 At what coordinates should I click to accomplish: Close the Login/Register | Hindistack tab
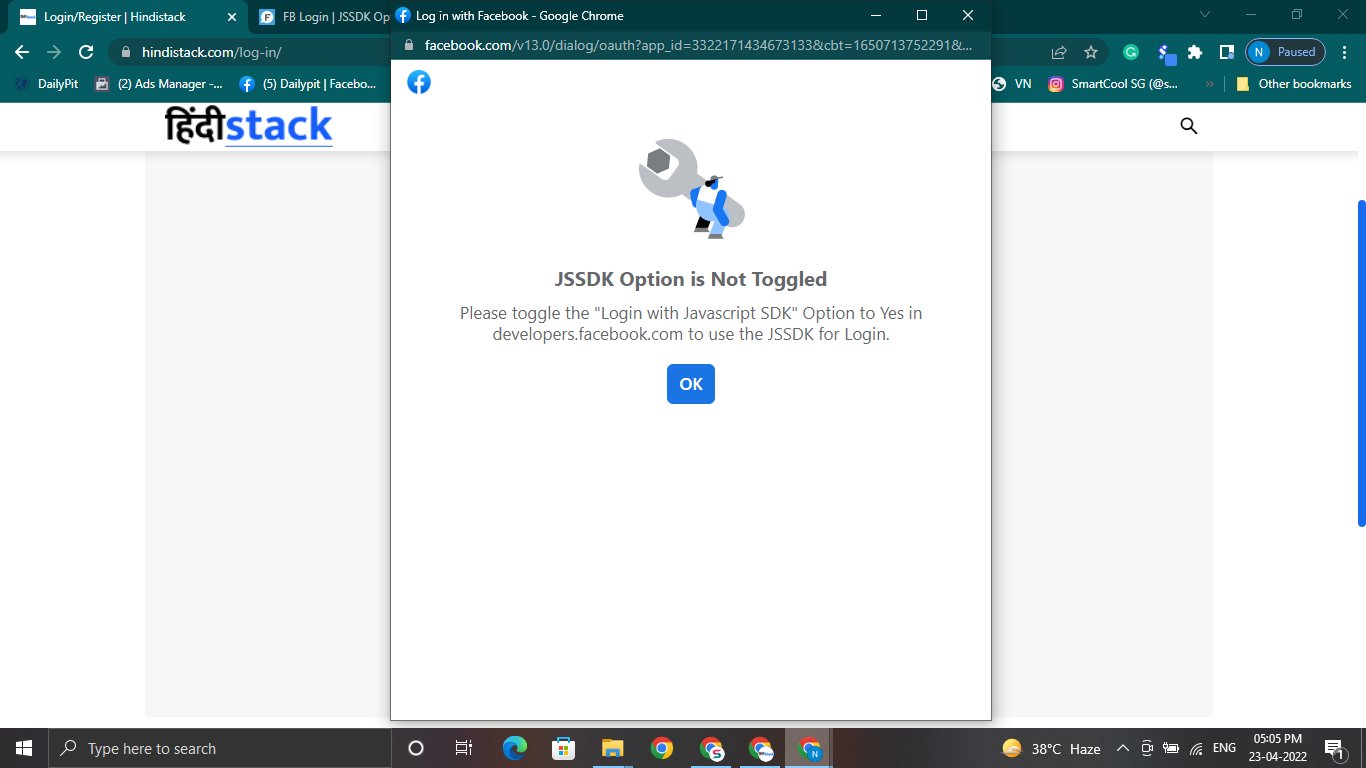pos(231,17)
